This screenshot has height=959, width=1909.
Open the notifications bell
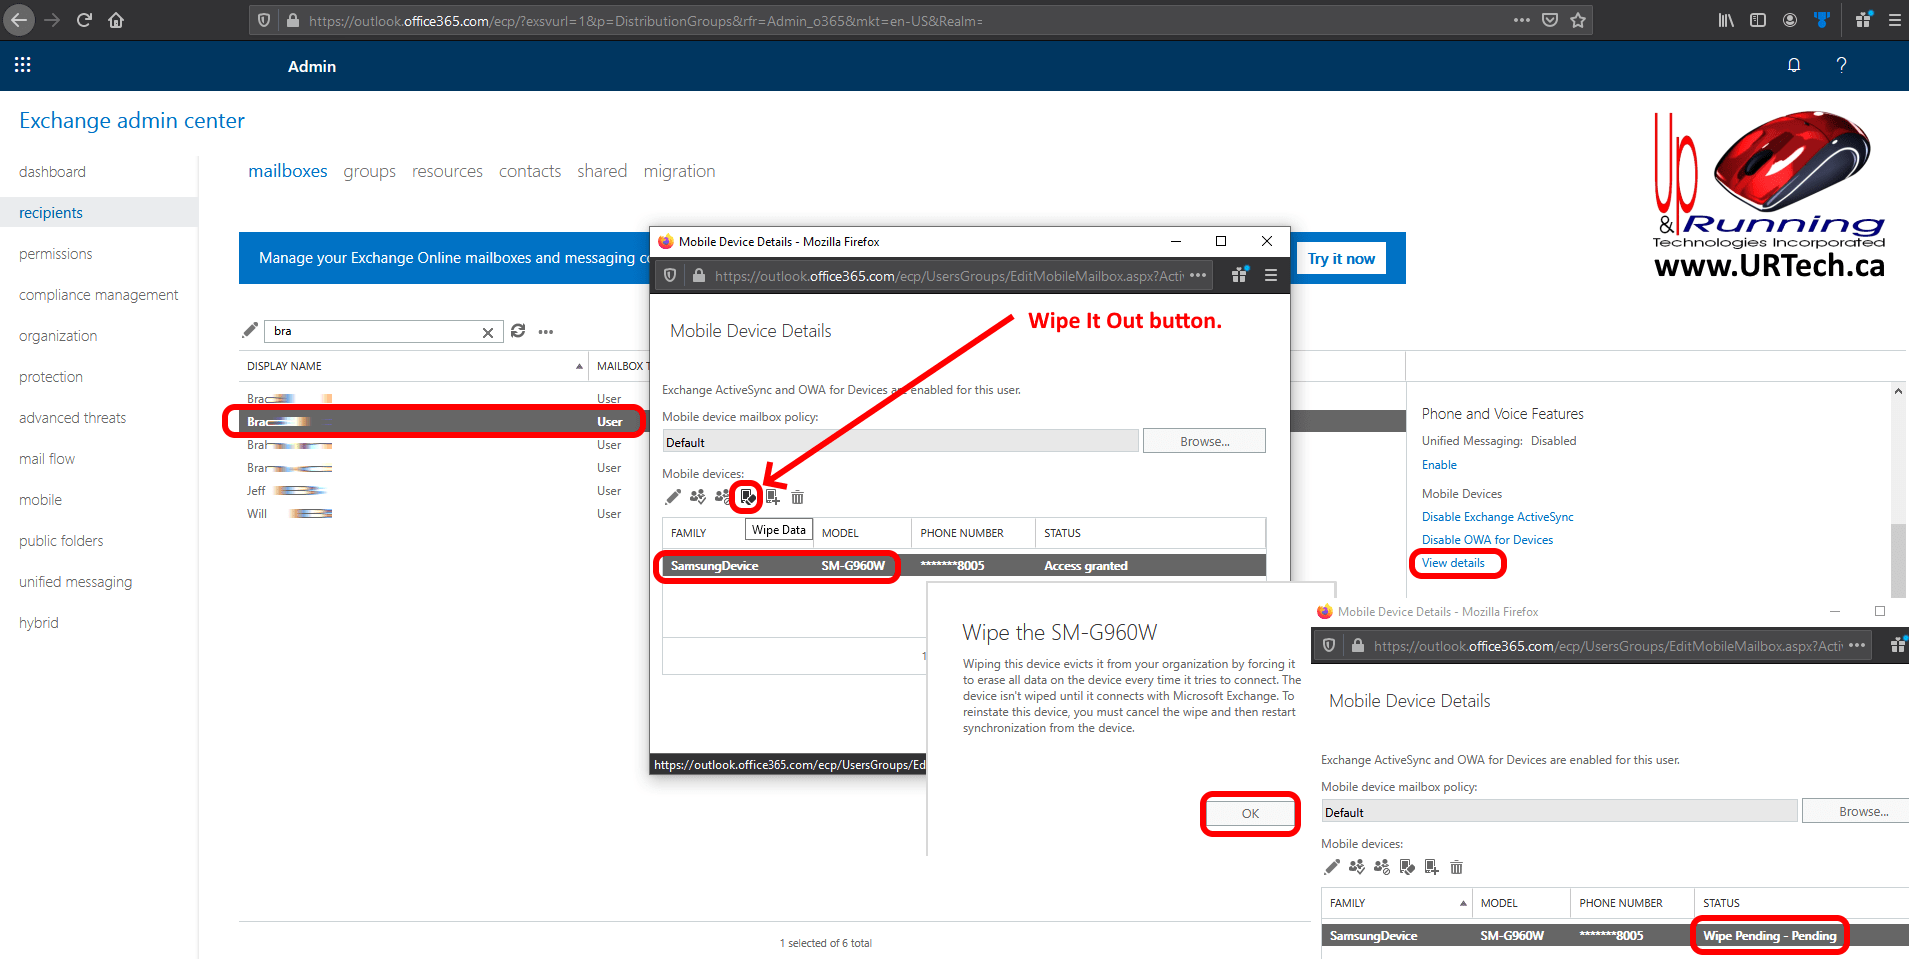(1793, 65)
